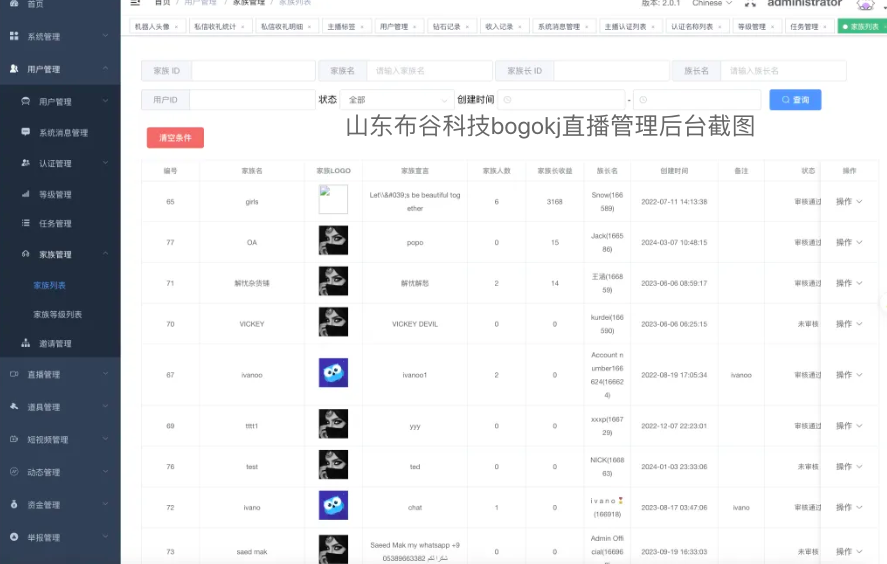This screenshot has width=887, height=564.
Task: Click the blue 查询 search button
Action: [795, 100]
